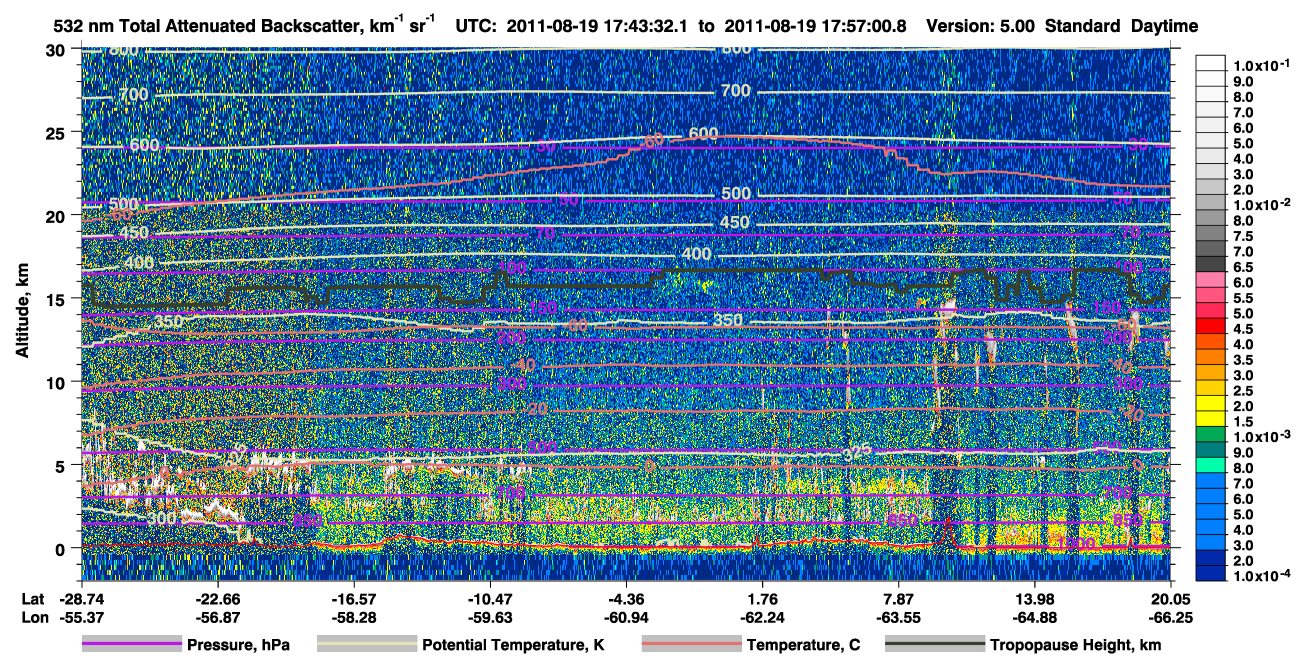Select the salmon Temperature legend line swatch
This screenshot has width=1300, height=667.
tap(691, 645)
